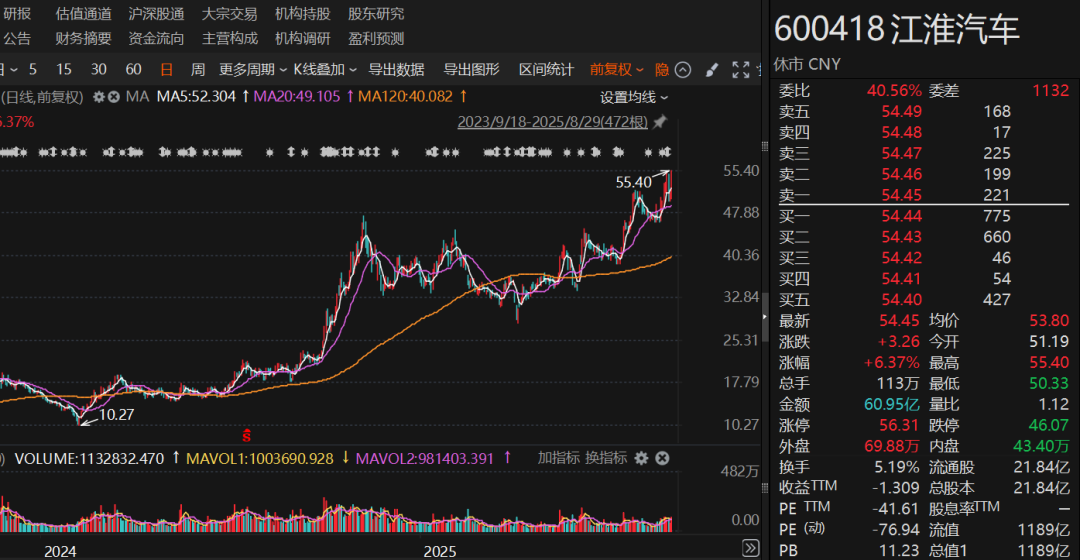Toggle the 隐 hide button
Image resolution: width=1080 pixels, height=560 pixels.
[662, 70]
